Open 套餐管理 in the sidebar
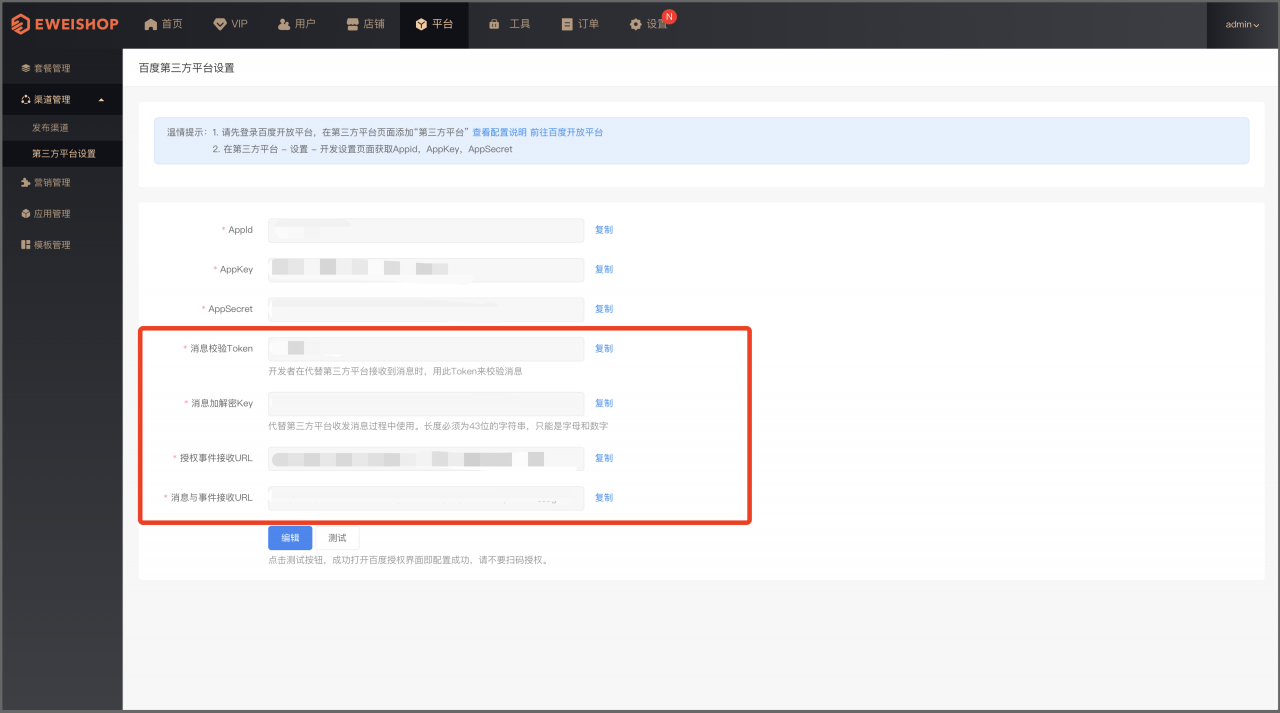Viewport: 1280px width, 713px height. tap(62, 68)
